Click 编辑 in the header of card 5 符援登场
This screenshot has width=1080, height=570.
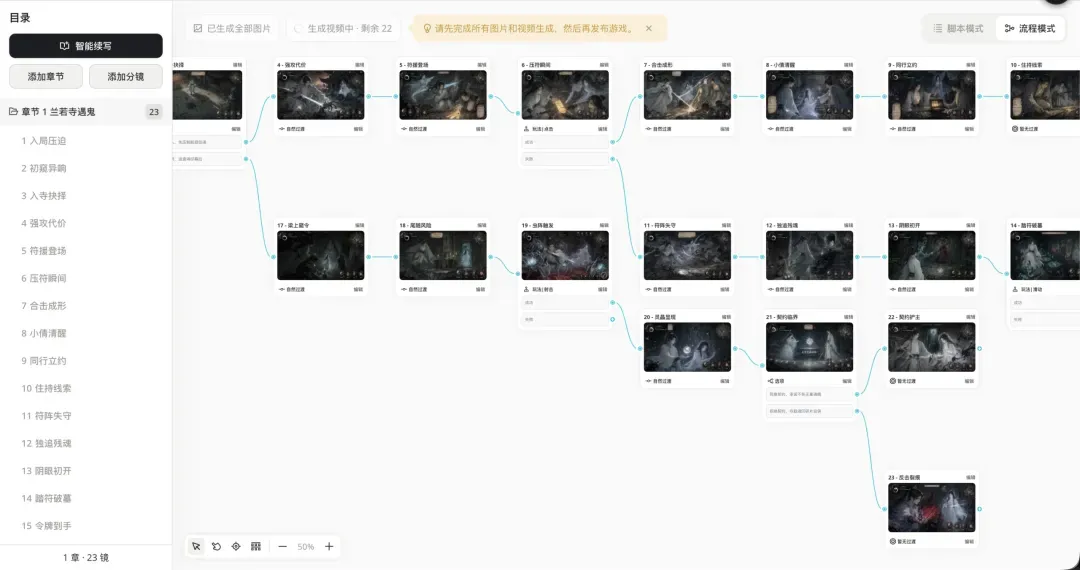pyautogui.click(x=481, y=65)
